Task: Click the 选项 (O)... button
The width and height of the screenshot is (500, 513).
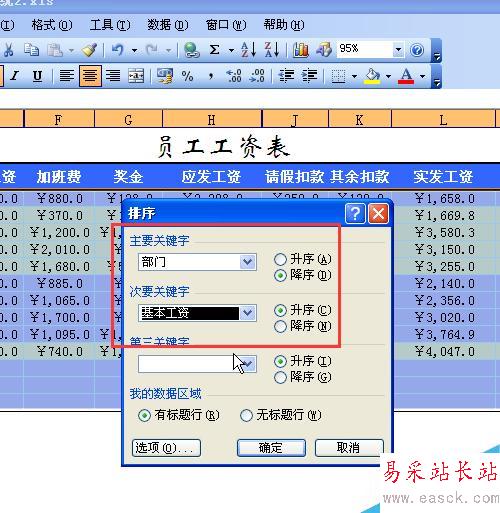Action: pyautogui.click(x=166, y=448)
